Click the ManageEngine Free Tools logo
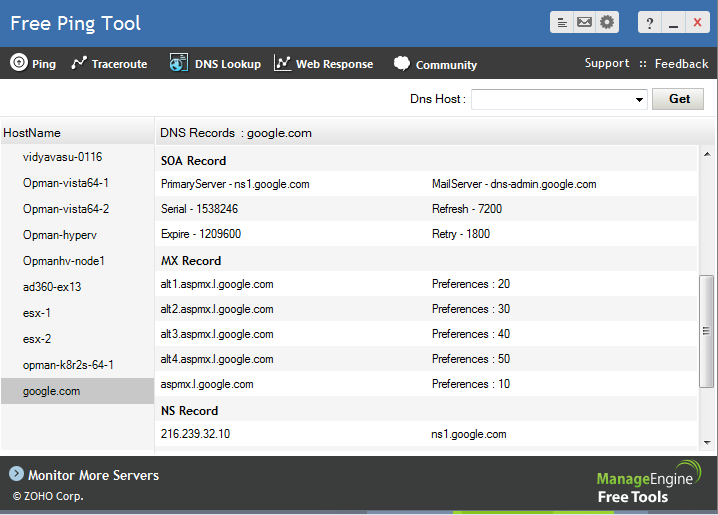 point(648,481)
